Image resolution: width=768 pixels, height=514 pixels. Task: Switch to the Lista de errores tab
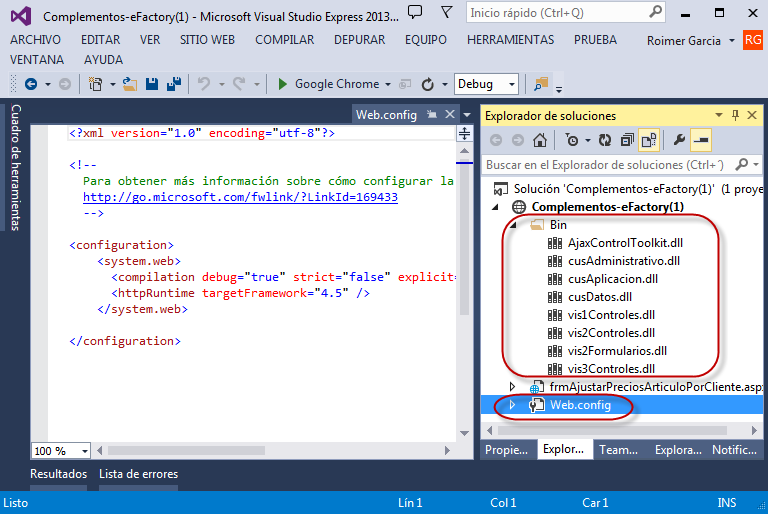tap(138, 474)
